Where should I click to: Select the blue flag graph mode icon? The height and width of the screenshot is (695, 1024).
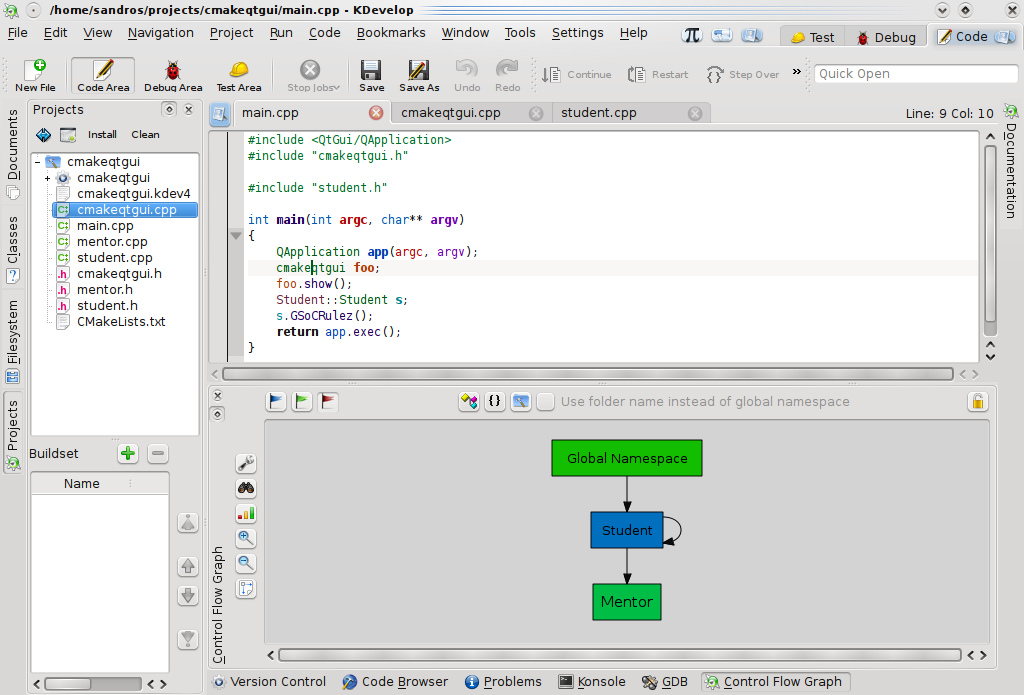pos(275,401)
